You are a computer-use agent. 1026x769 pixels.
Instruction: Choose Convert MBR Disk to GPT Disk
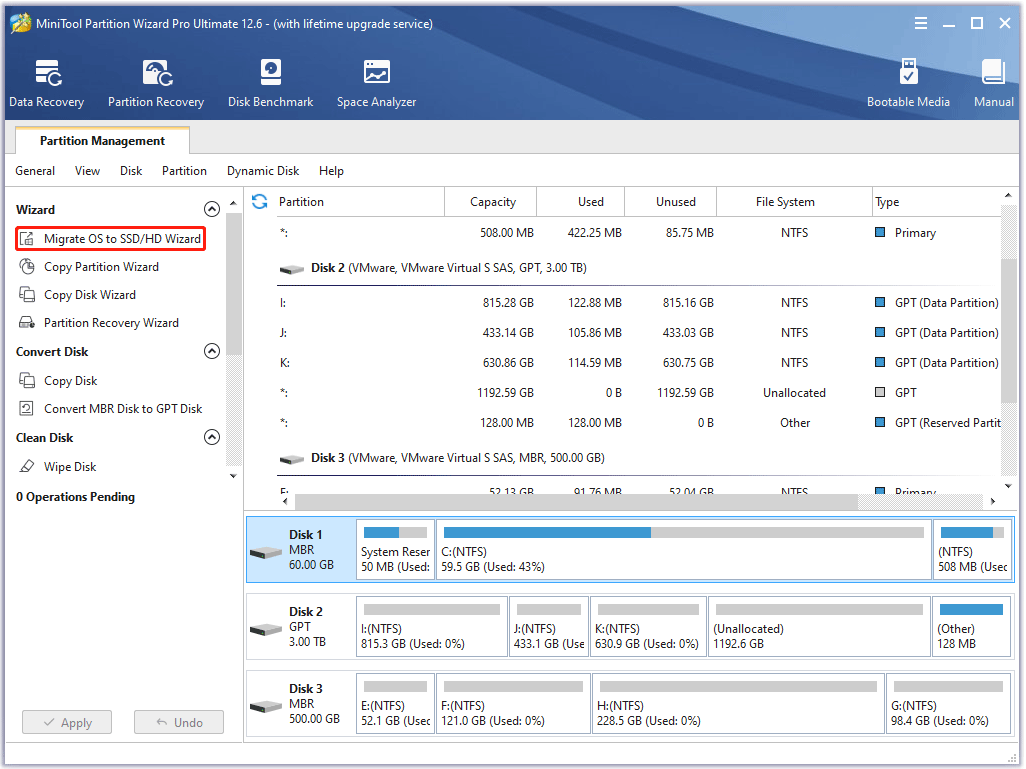tap(123, 408)
